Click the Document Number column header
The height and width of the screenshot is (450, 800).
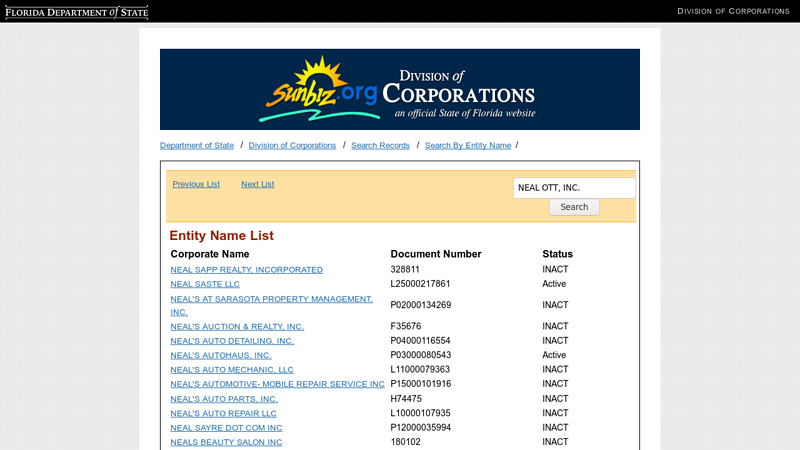pos(436,254)
